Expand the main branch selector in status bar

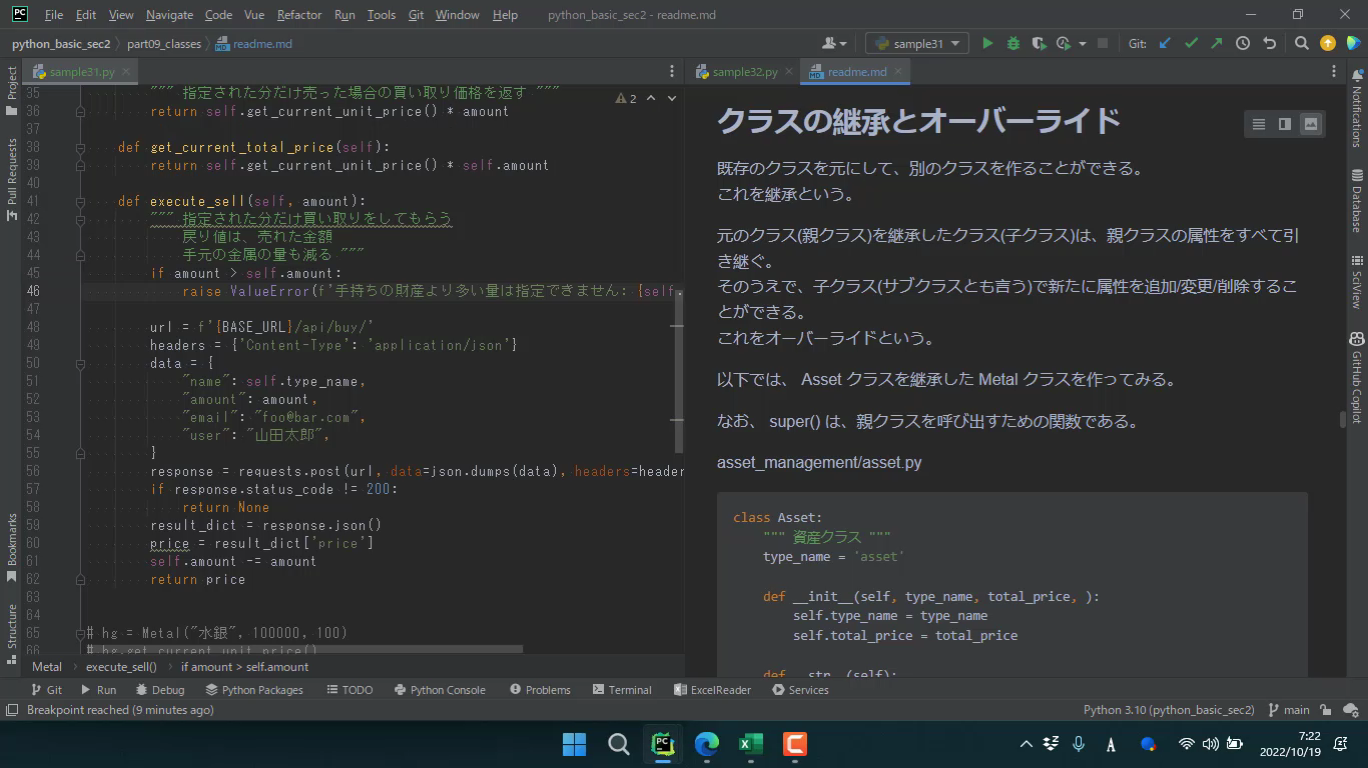tap(1289, 710)
